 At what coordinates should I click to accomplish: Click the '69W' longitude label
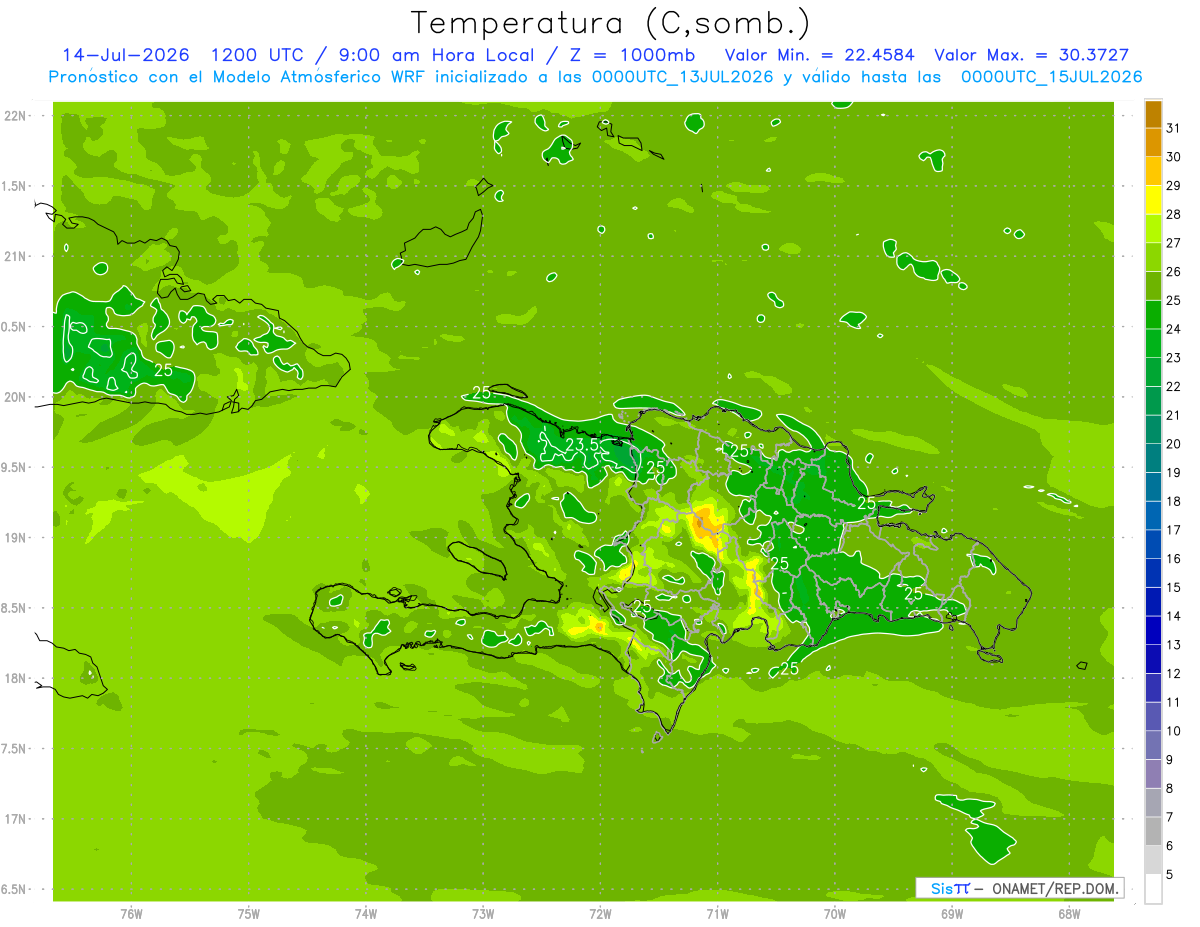coord(952,913)
